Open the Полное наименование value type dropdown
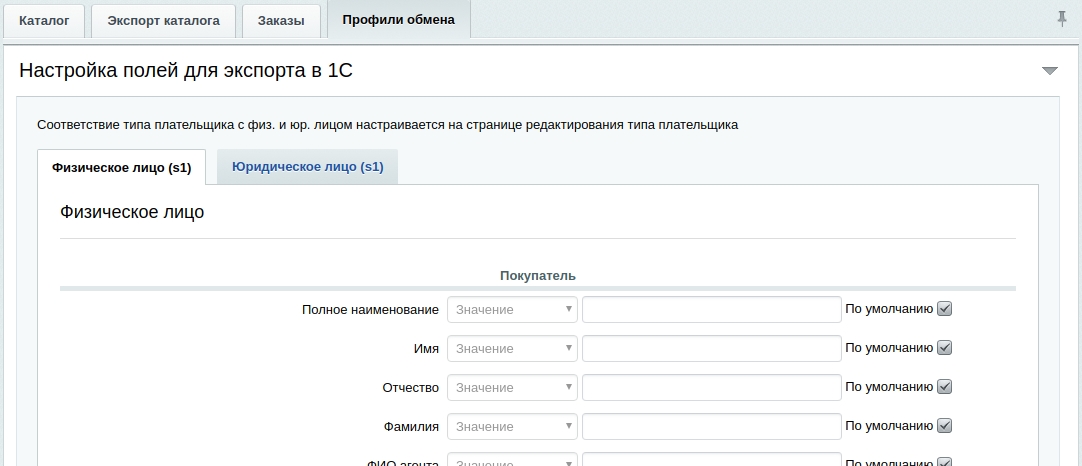The height and width of the screenshot is (466, 1082). point(512,310)
